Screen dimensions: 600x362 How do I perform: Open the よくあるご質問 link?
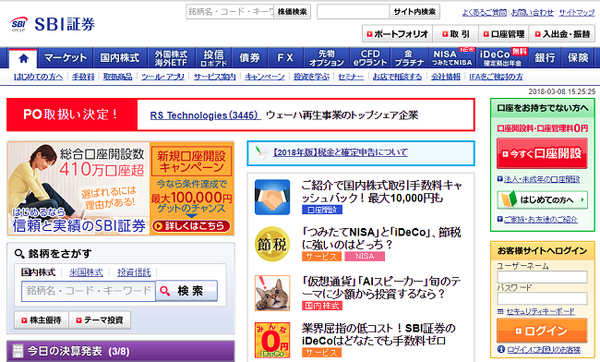pos(484,13)
